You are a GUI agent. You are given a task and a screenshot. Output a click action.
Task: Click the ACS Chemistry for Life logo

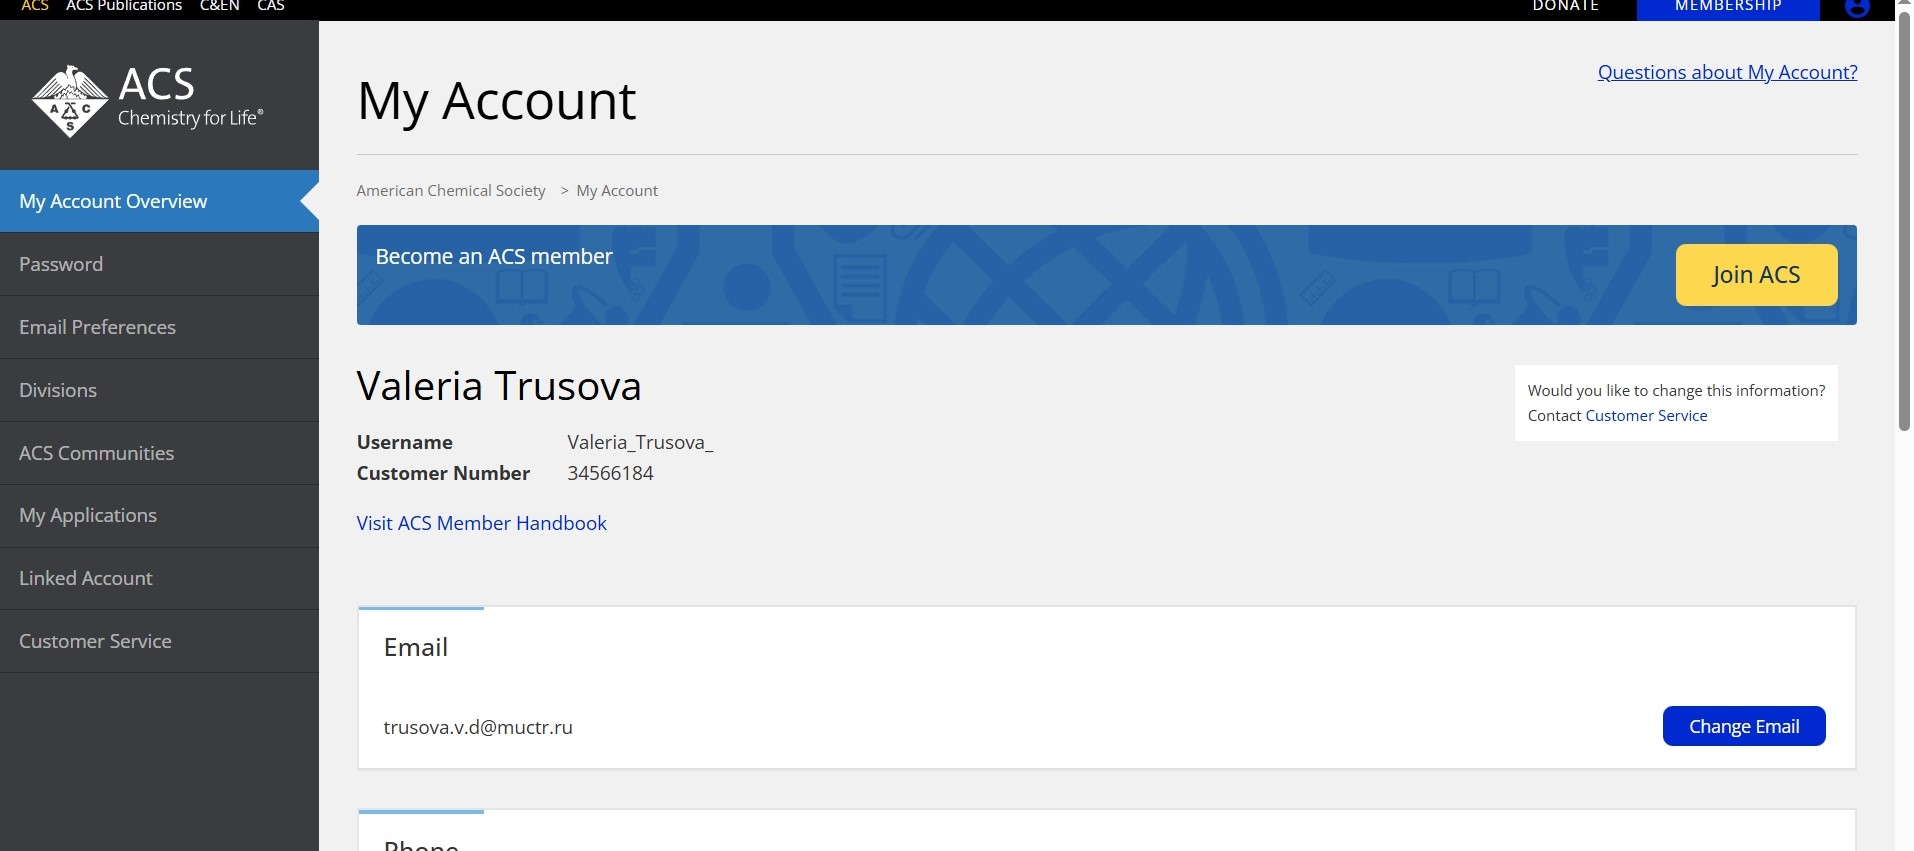tap(147, 100)
